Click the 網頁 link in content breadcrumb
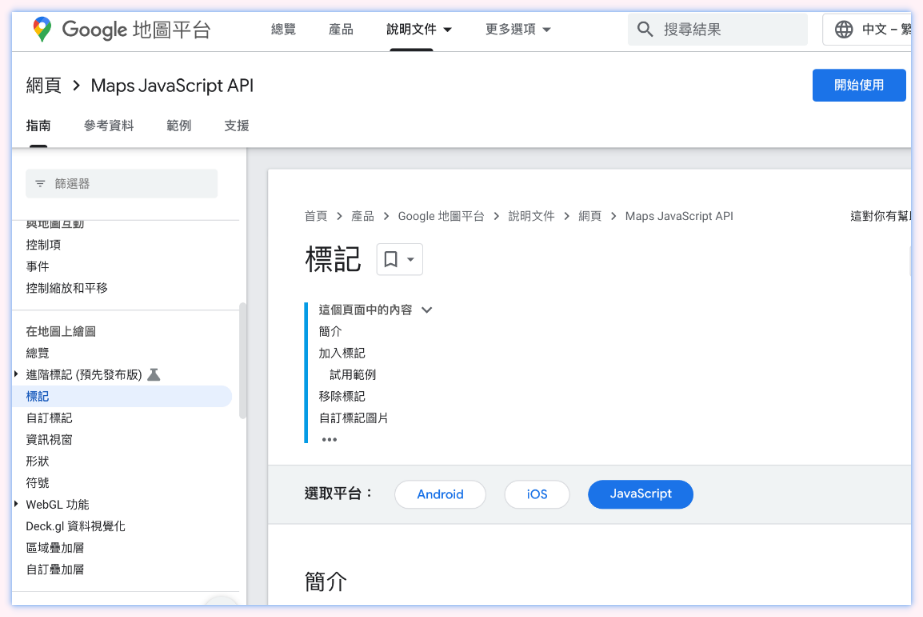 tap(590, 216)
